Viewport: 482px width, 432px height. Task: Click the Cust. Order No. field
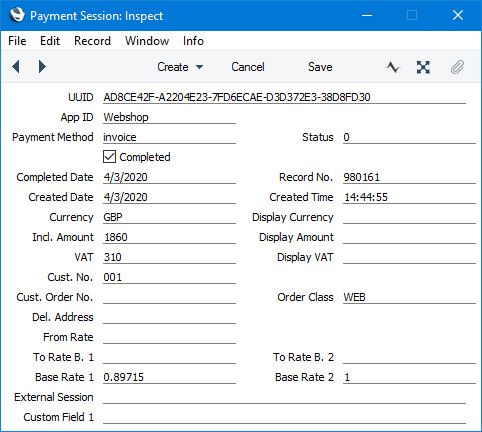coord(169,297)
